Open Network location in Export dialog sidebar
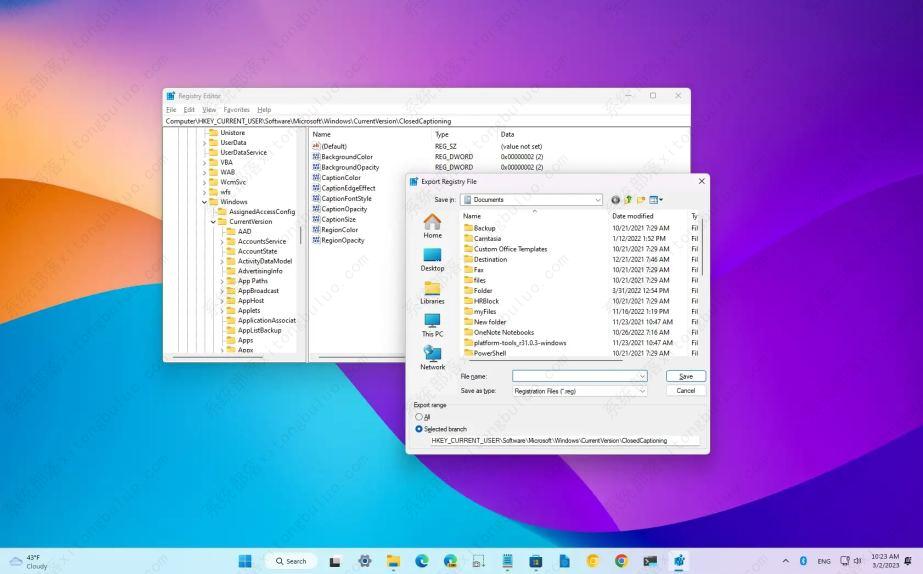This screenshot has width=923, height=574. [x=432, y=358]
